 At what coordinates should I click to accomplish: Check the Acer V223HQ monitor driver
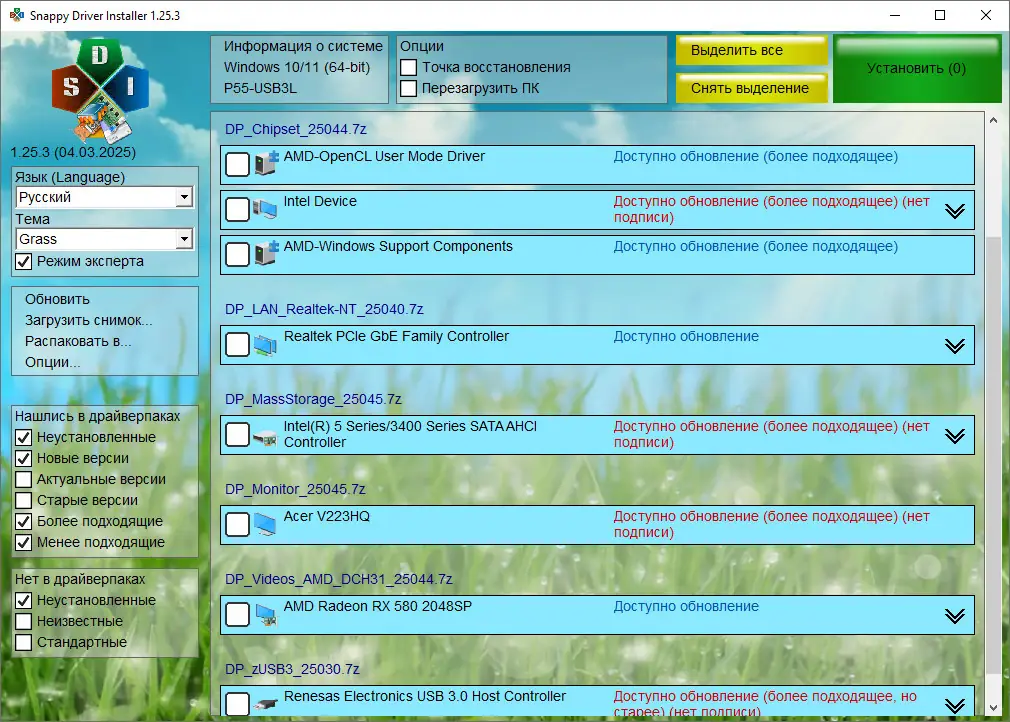click(237, 524)
